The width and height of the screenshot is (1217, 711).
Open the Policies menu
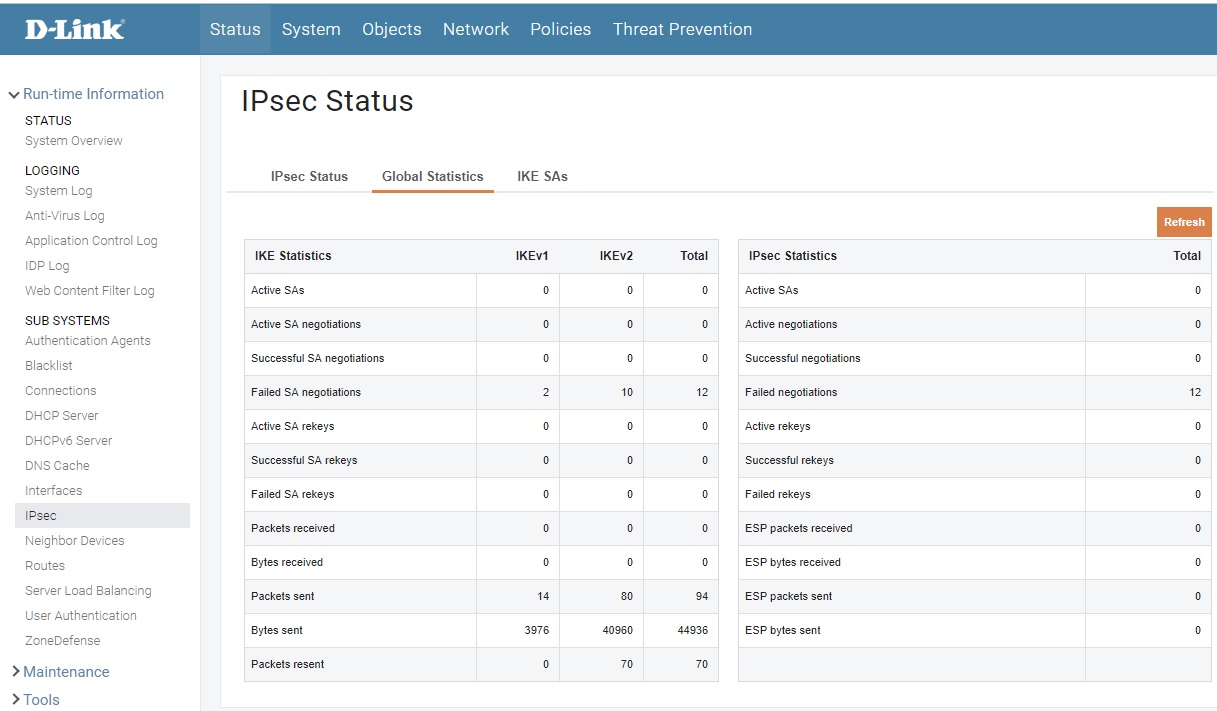pos(560,29)
